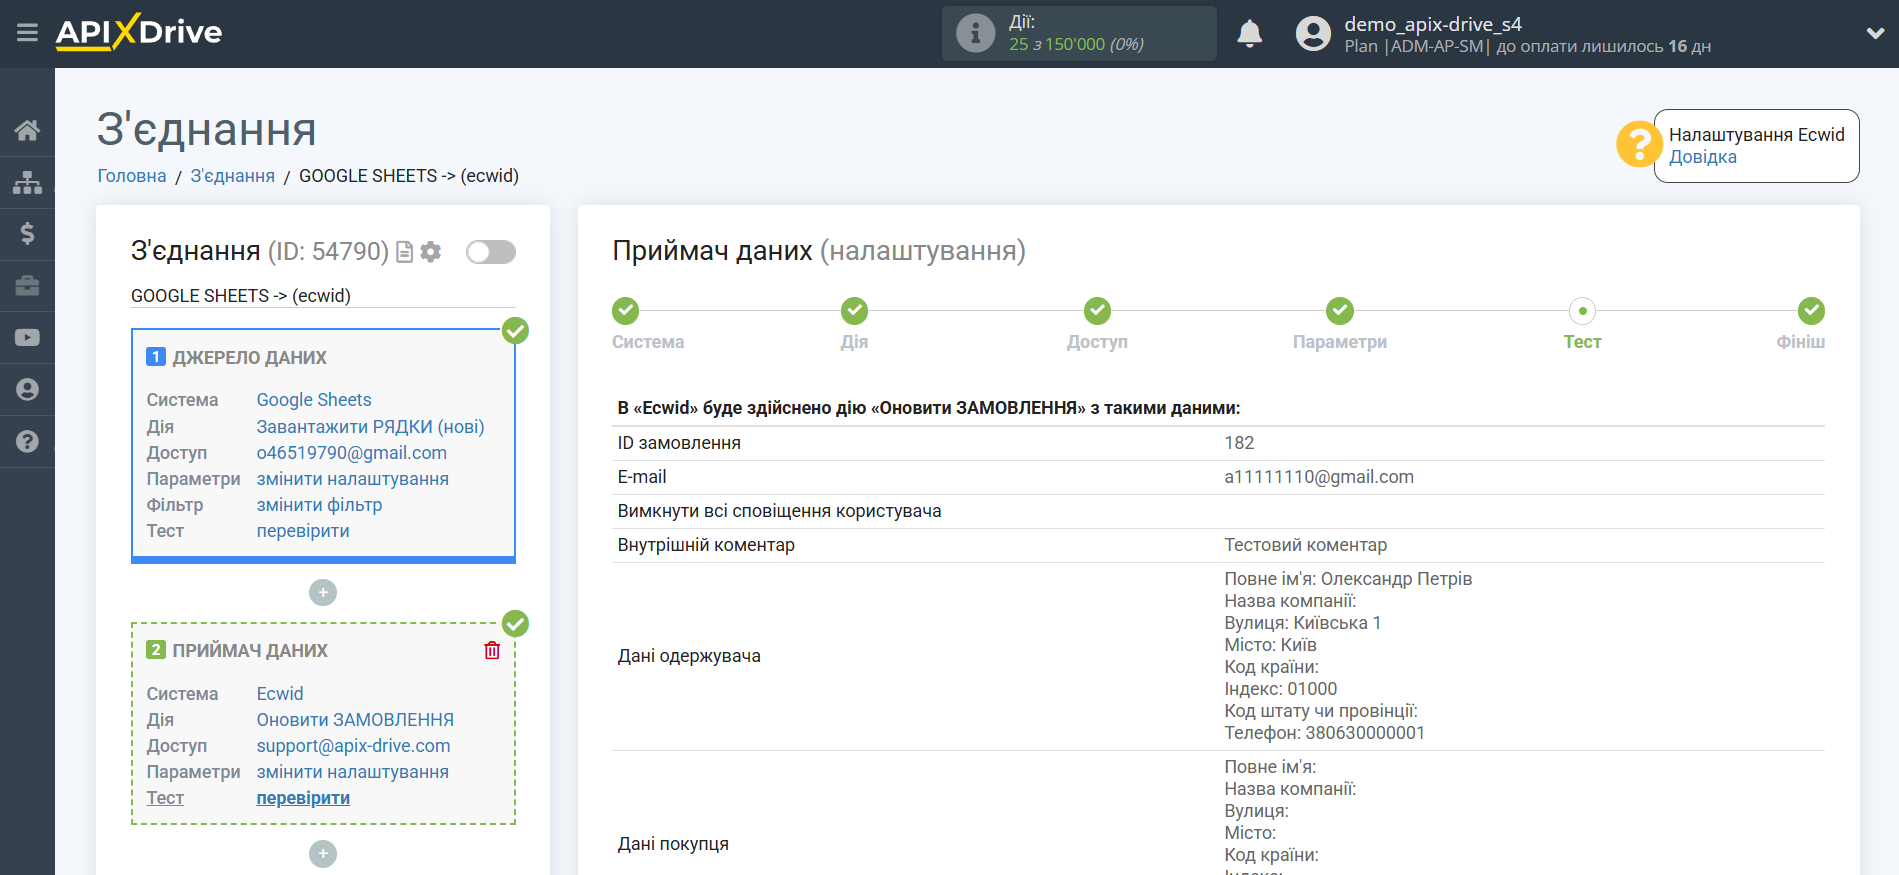
Task: Open the actions info icon
Action: (x=975, y=33)
